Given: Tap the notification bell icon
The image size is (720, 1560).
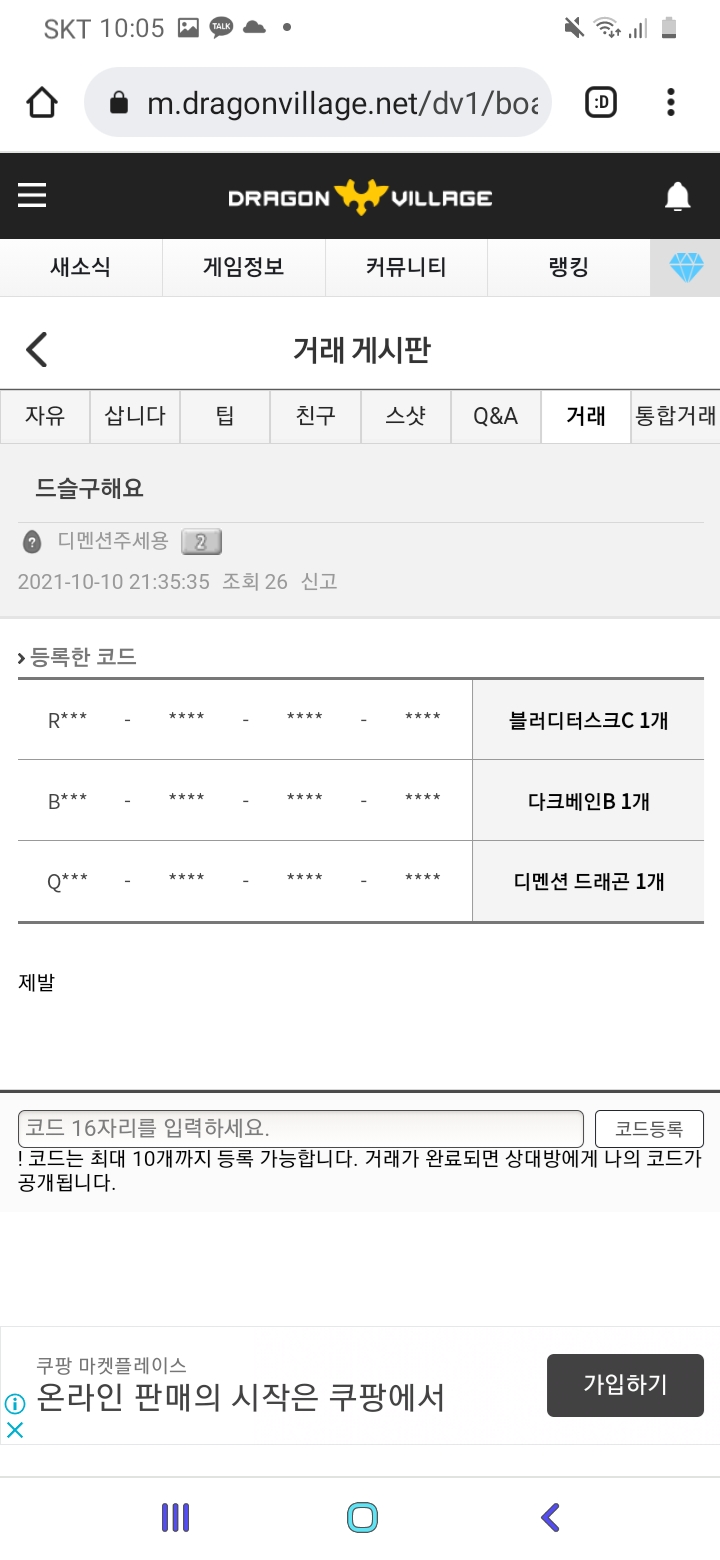Looking at the screenshot, I should point(677,197).
